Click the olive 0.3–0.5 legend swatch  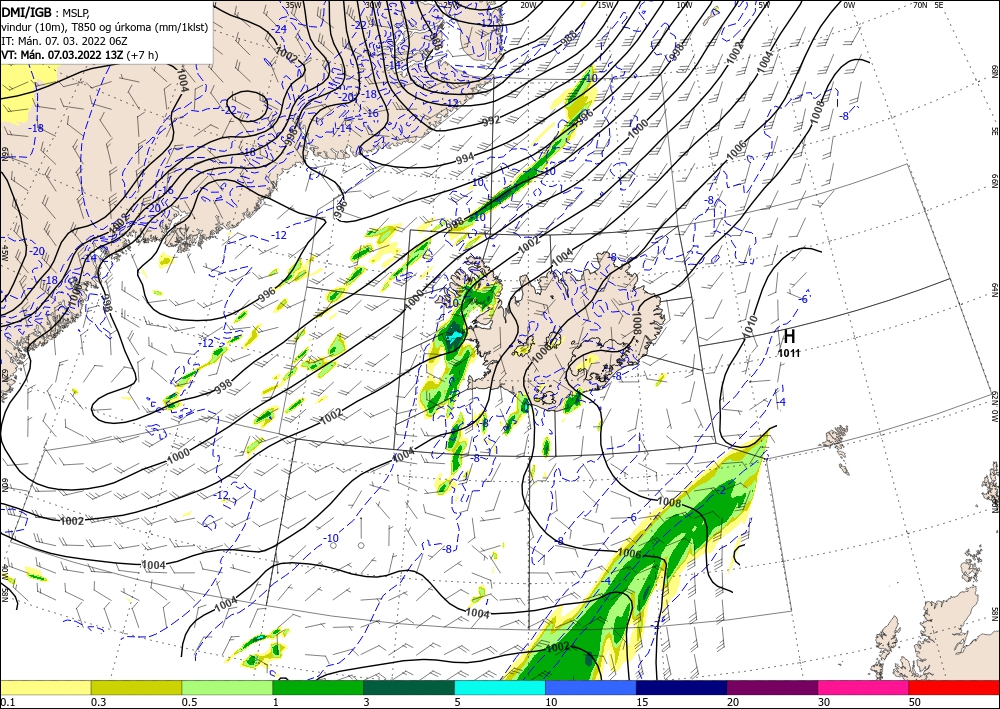[x=136, y=687]
